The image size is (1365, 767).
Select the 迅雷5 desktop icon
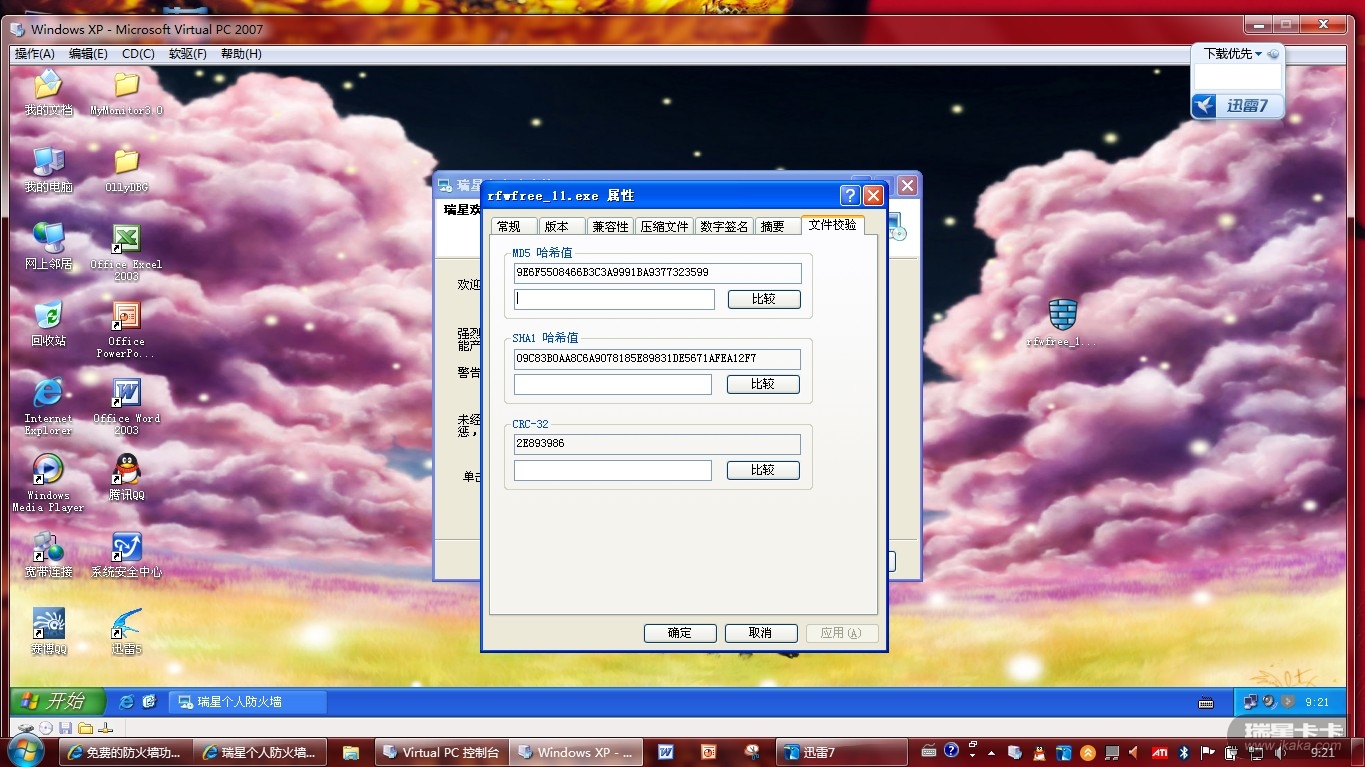(x=126, y=632)
